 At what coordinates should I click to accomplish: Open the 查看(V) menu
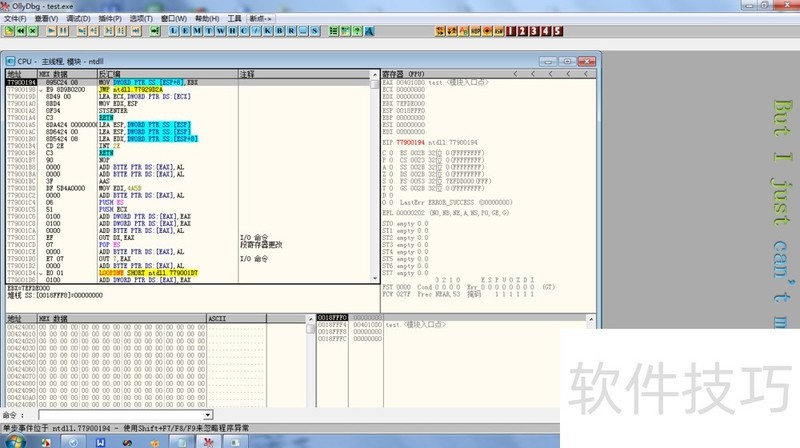click(46, 18)
